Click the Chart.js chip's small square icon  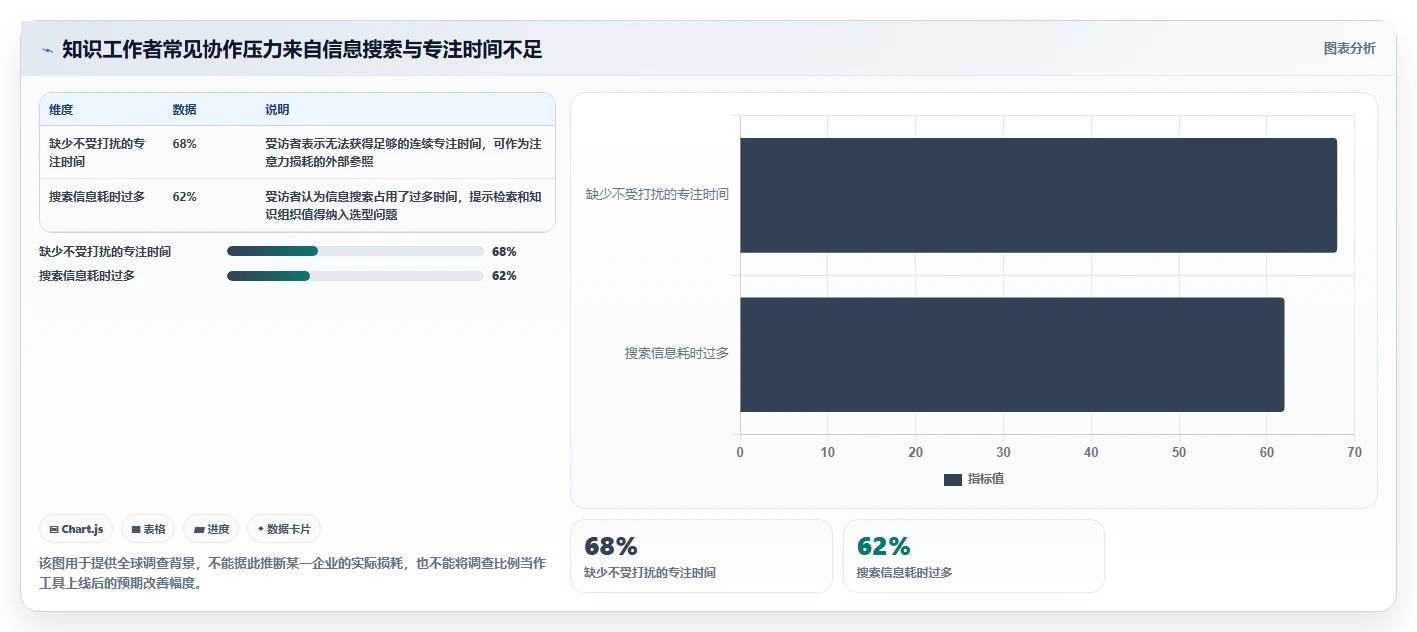click(x=54, y=529)
